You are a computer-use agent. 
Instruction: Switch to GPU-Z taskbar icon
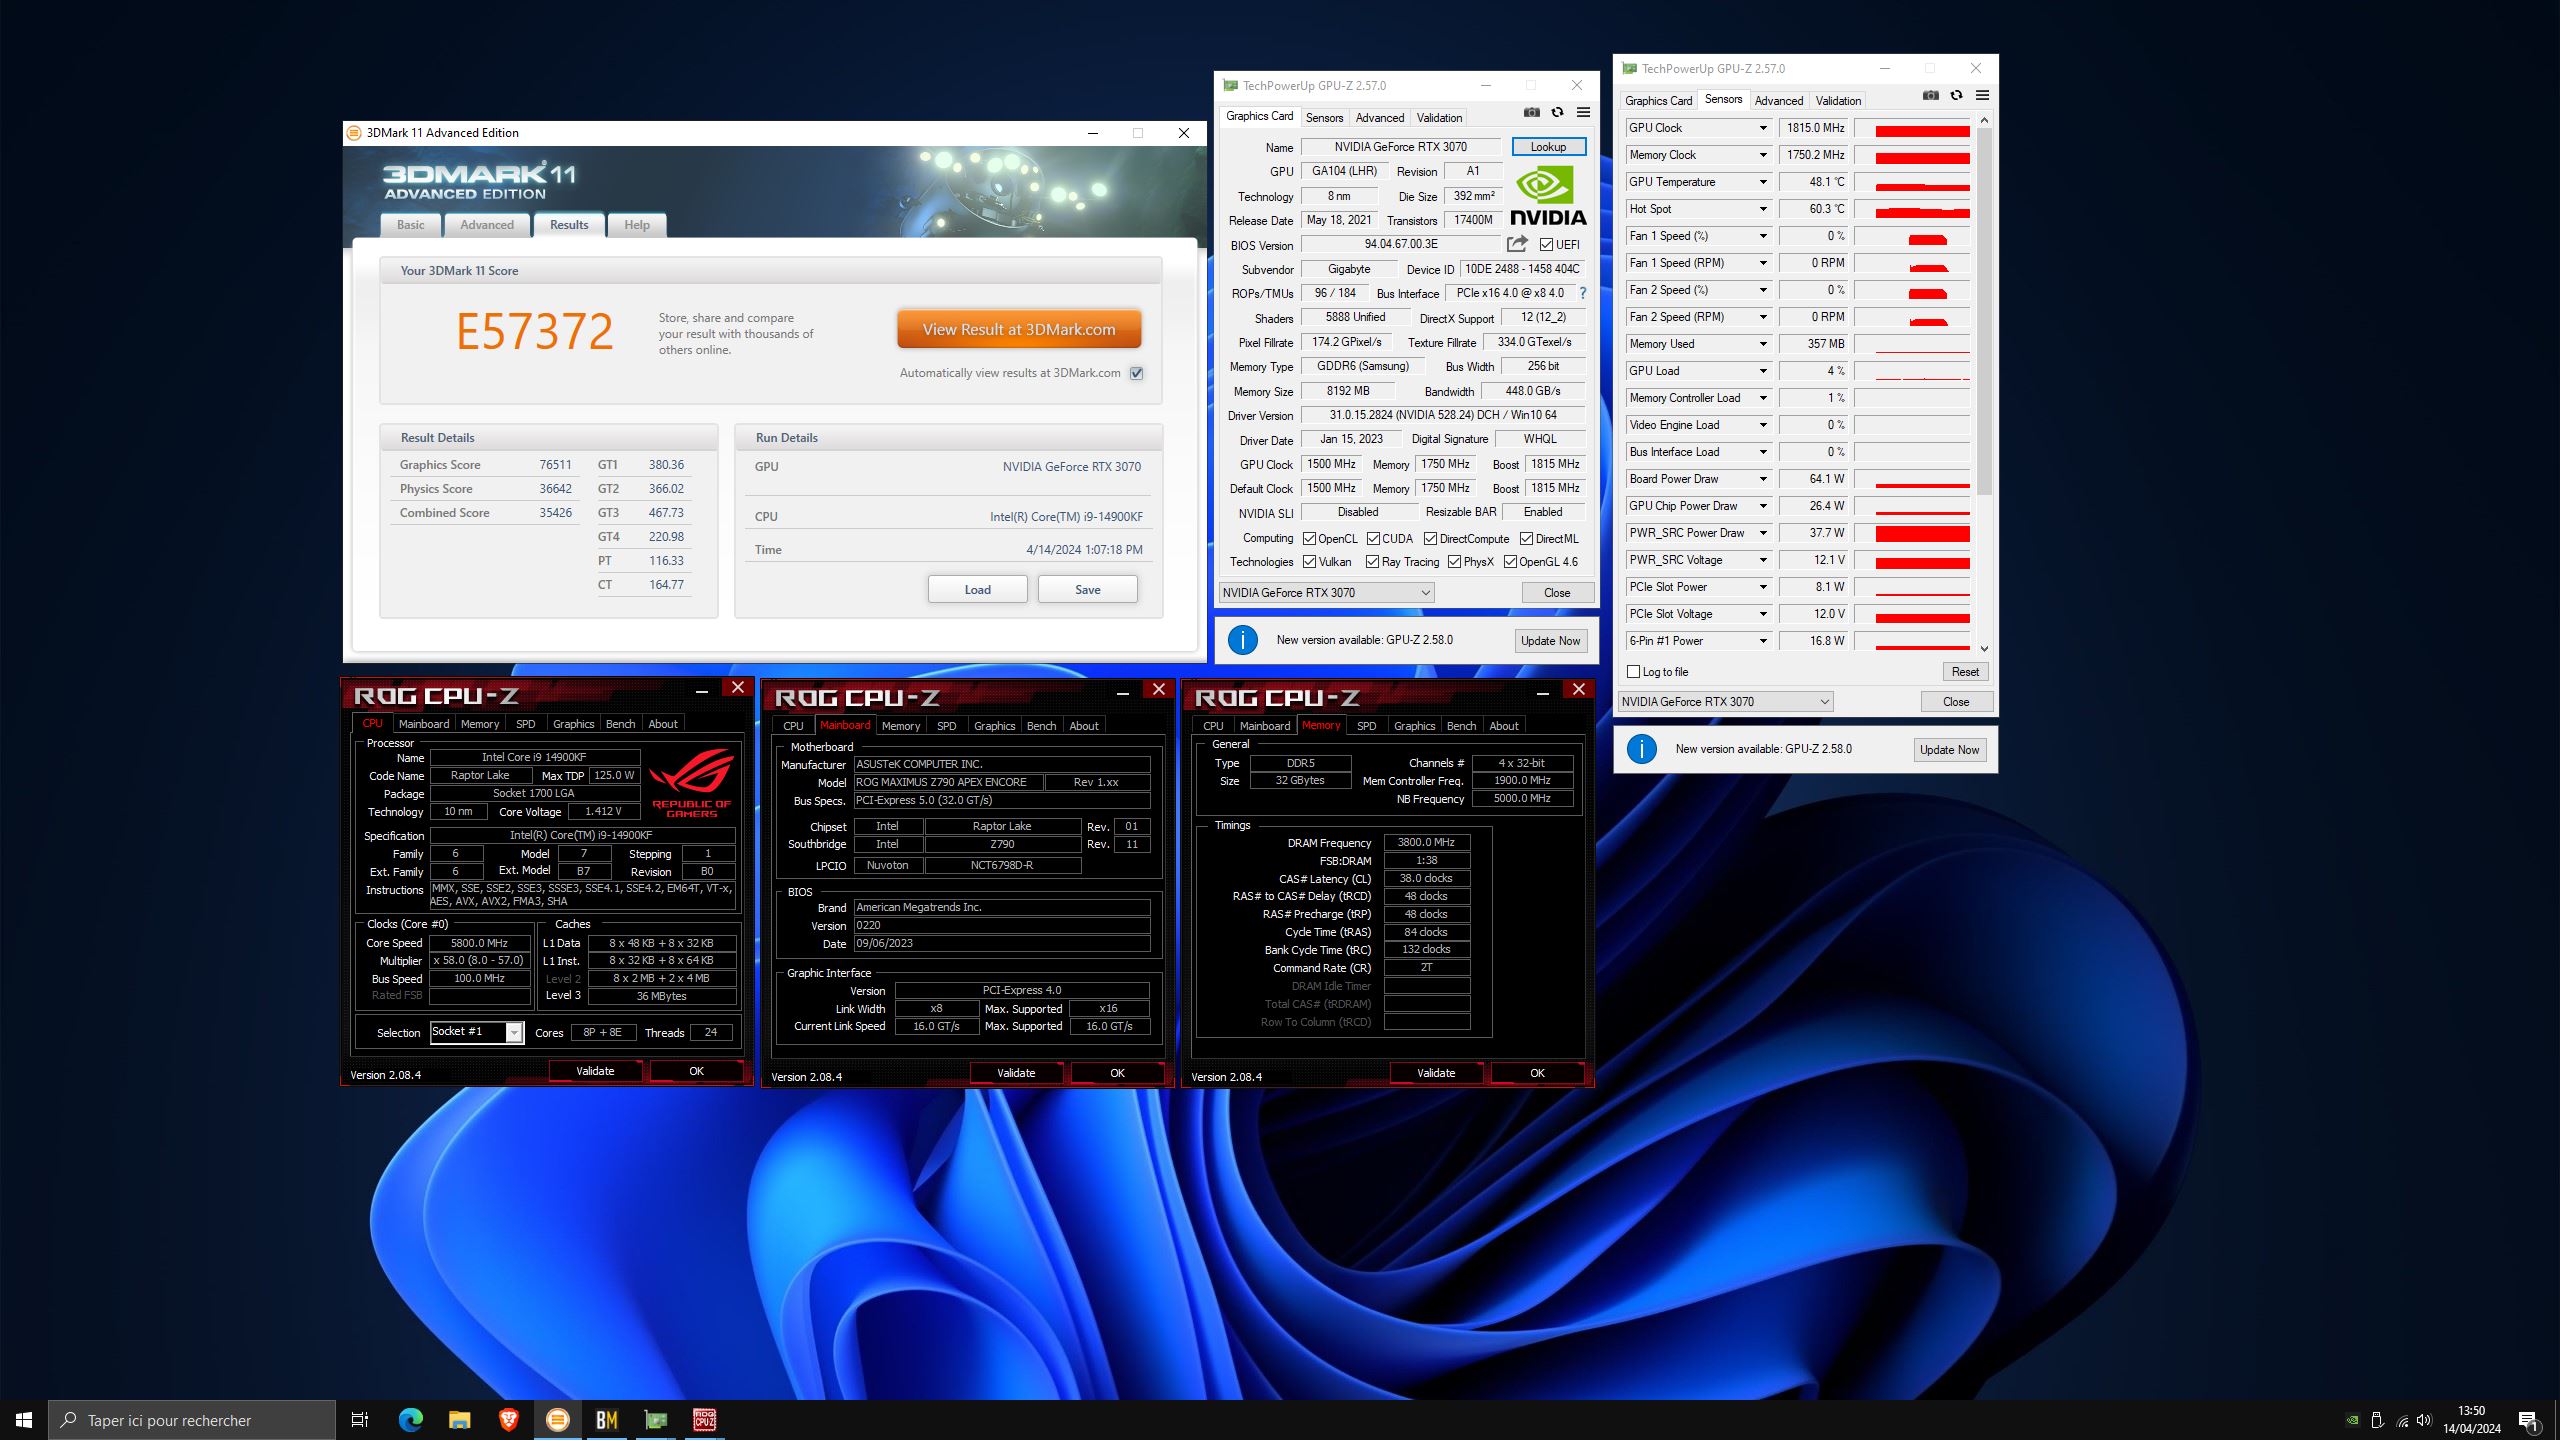coord(655,1420)
